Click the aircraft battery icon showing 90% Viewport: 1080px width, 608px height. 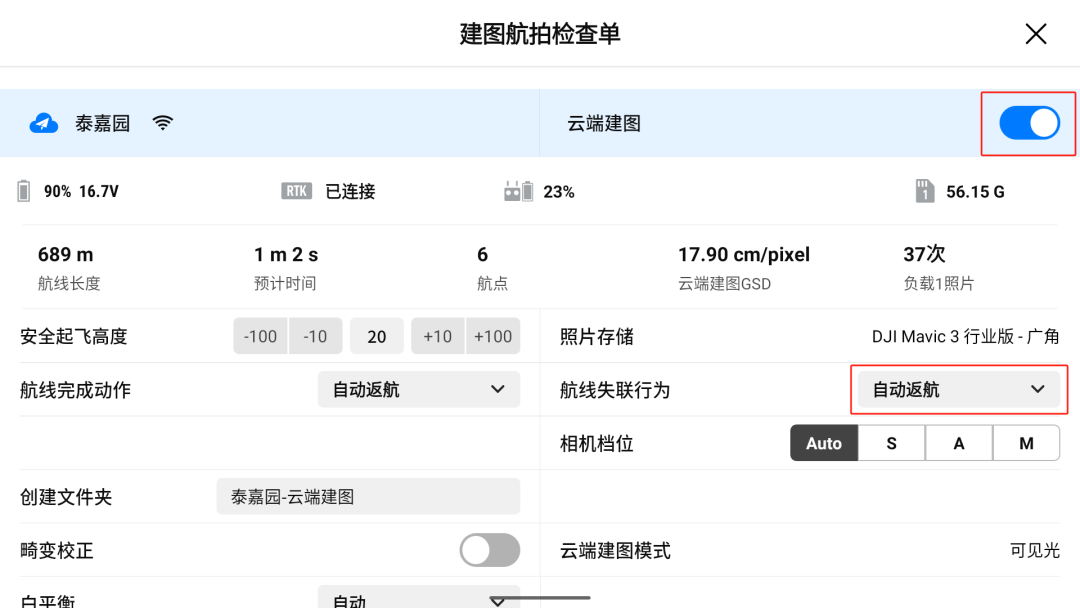coord(23,191)
